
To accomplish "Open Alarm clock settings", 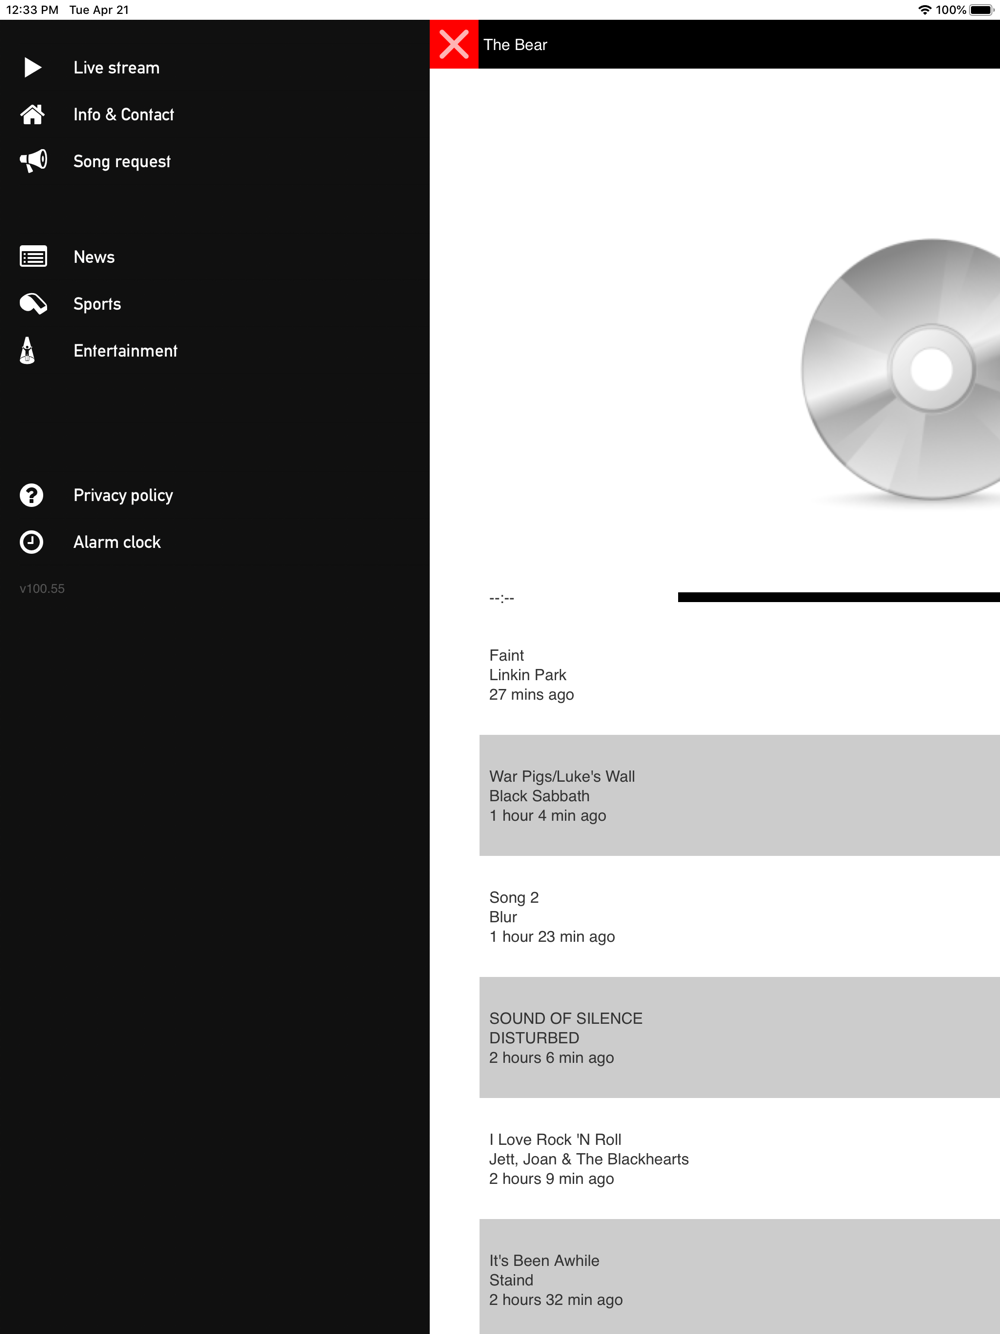I will 215,542.
